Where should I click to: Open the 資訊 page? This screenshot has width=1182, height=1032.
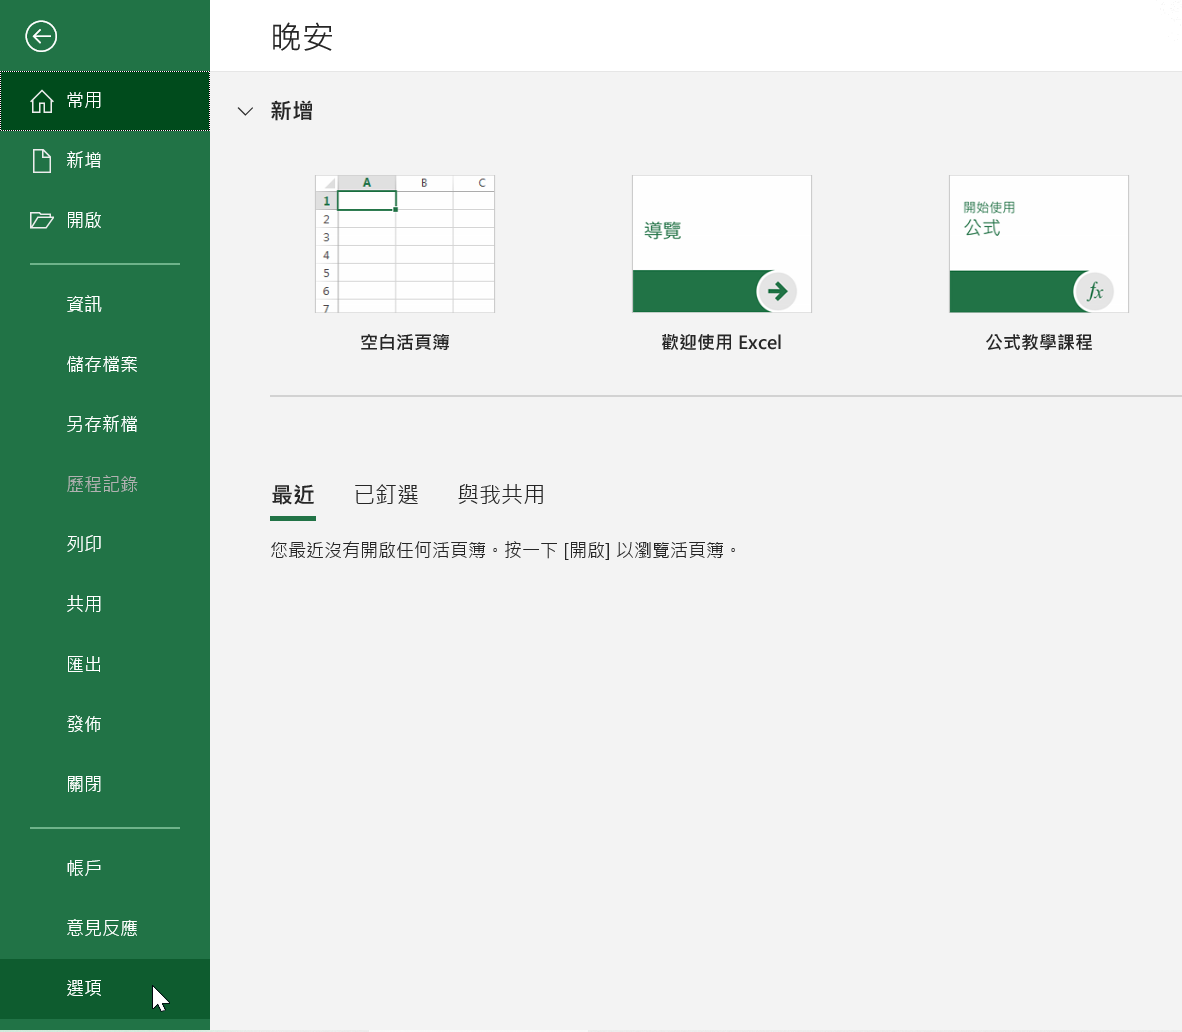(x=105, y=304)
